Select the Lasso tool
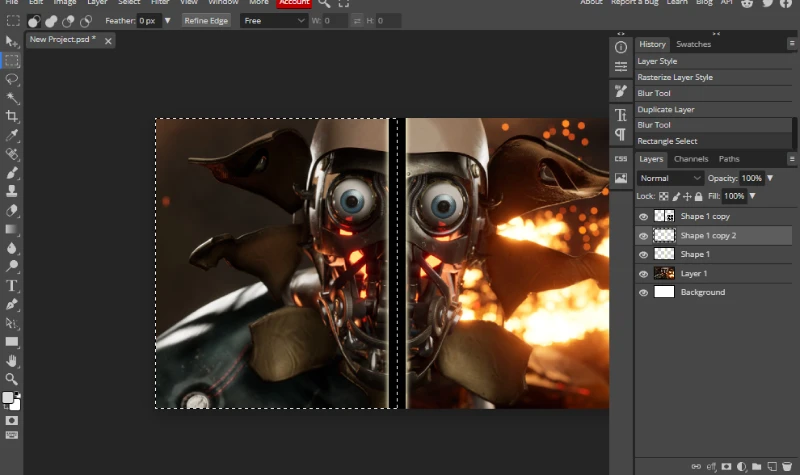The width and height of the screenshot is (800, 475). 12,79
